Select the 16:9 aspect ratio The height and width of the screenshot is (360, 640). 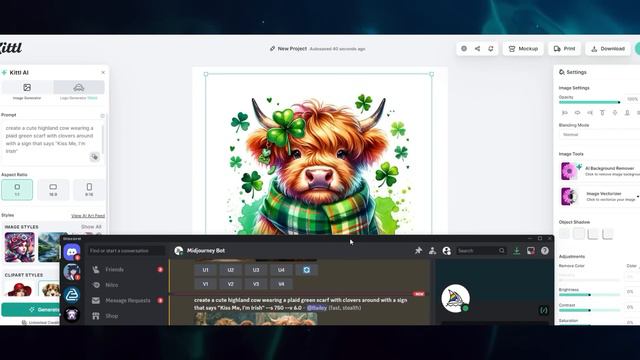pos(53,190)
